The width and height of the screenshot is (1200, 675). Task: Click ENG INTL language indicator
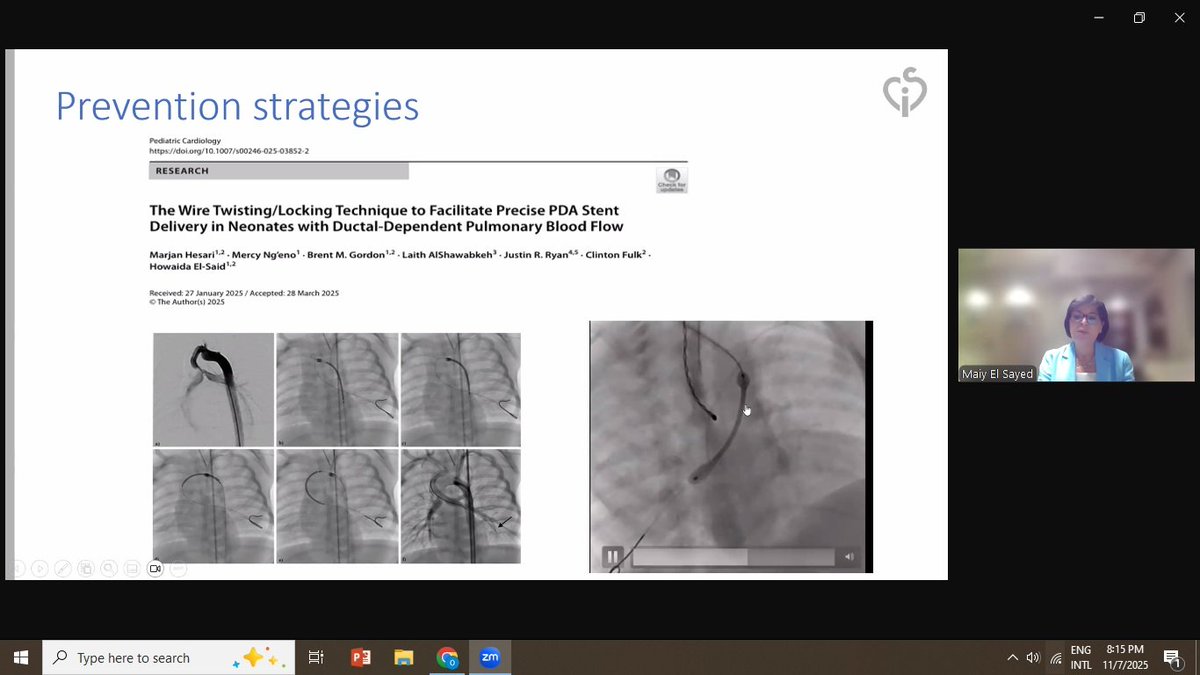(x=1081, y=657)
